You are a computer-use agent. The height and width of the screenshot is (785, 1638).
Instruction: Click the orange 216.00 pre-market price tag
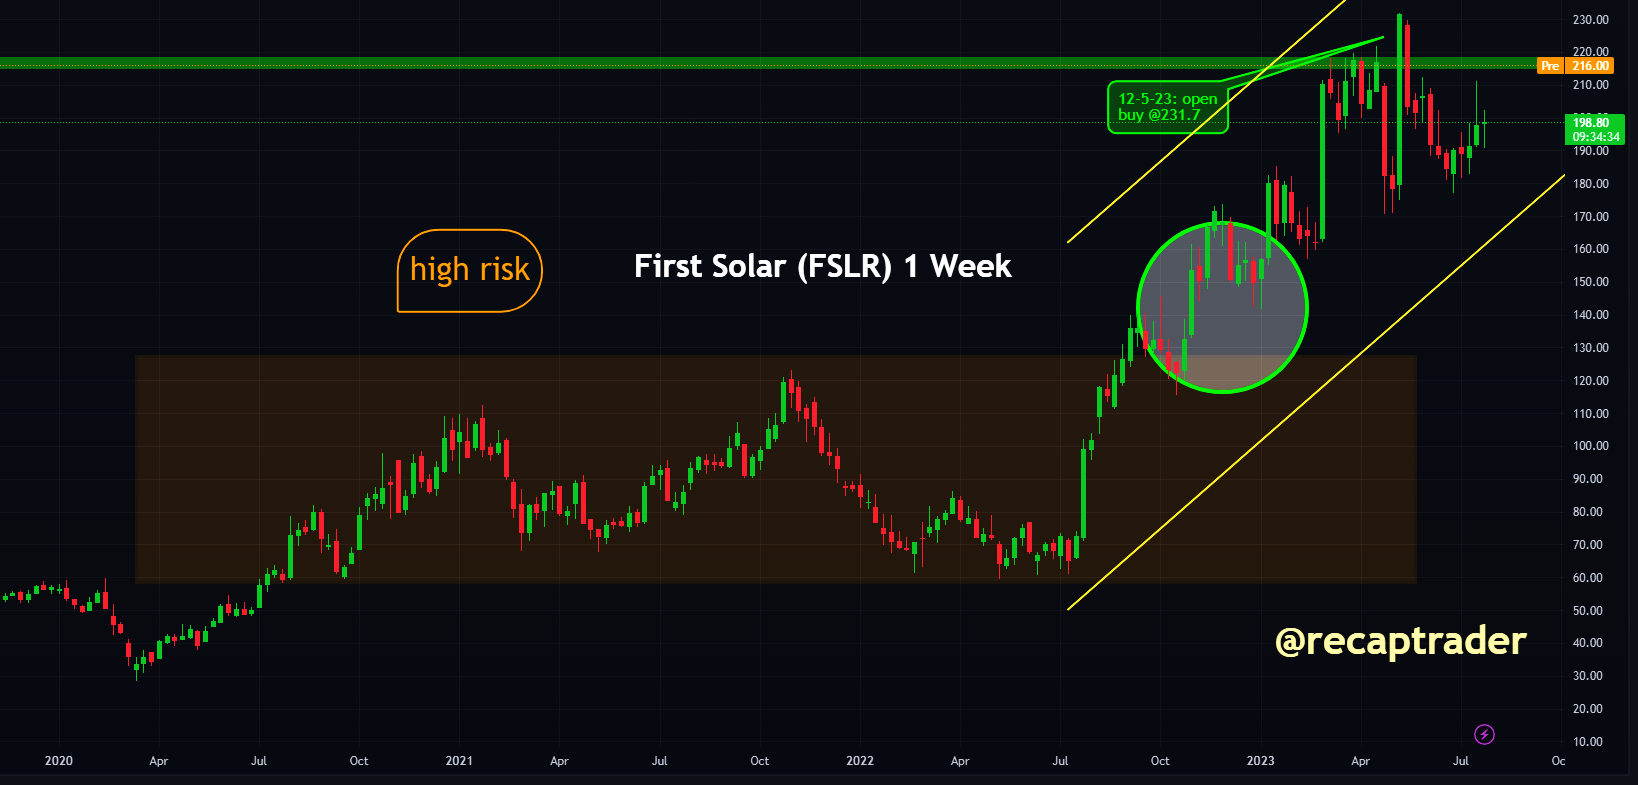[1590, 66]
